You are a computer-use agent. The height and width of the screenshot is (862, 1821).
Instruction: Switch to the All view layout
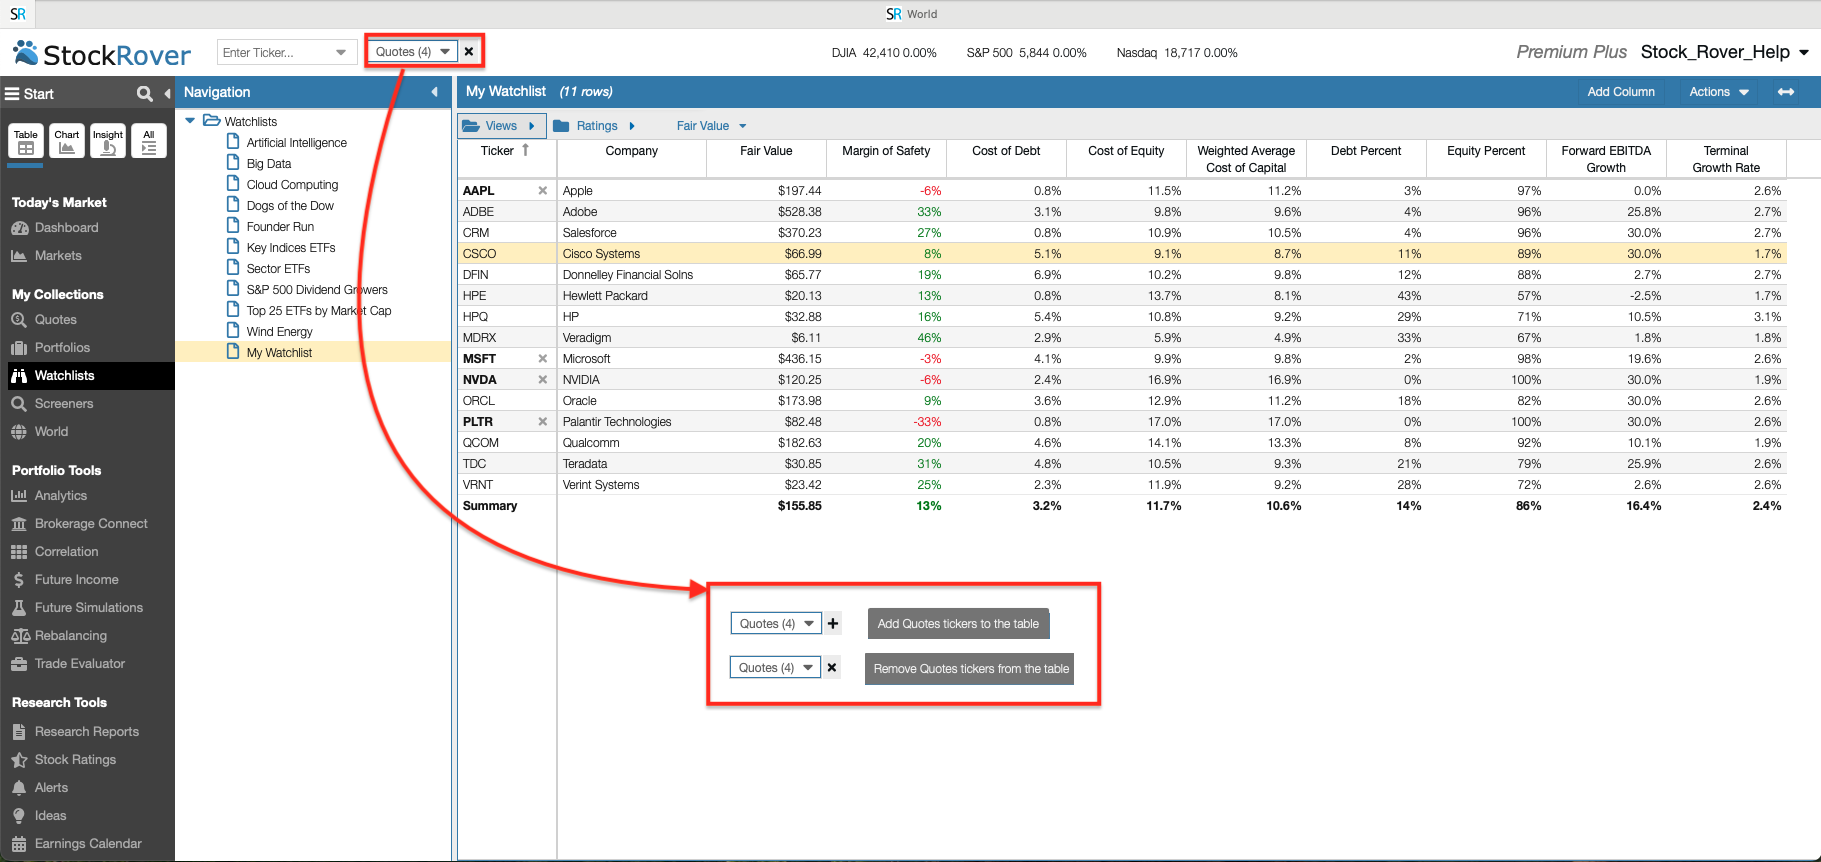click(x=149, y=142)
